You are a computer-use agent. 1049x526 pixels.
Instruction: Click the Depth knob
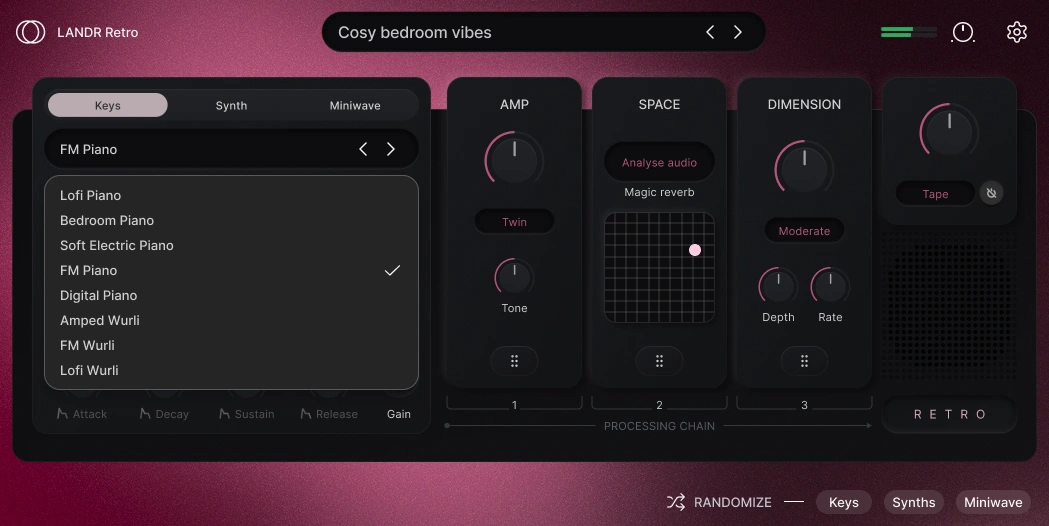pos(778,286)
